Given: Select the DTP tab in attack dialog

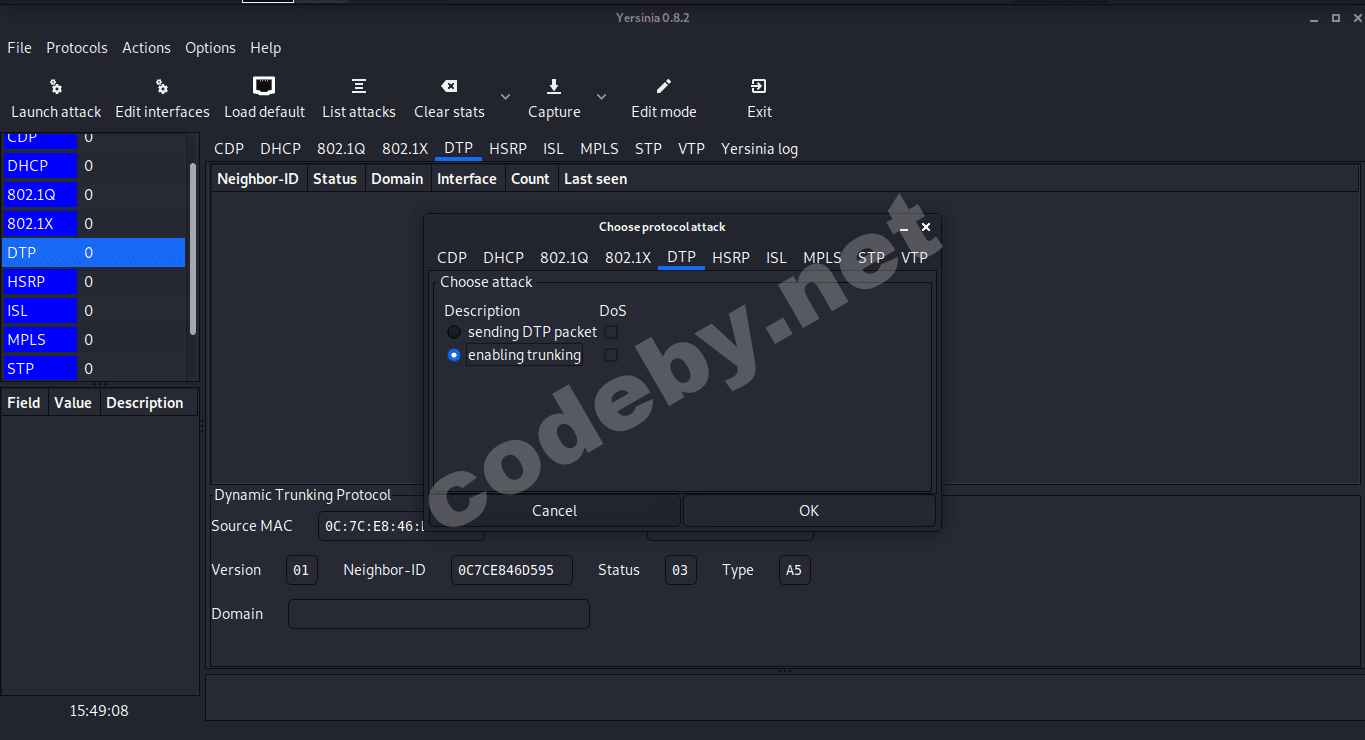Looking at the screenshot, I should click(681, 257).
